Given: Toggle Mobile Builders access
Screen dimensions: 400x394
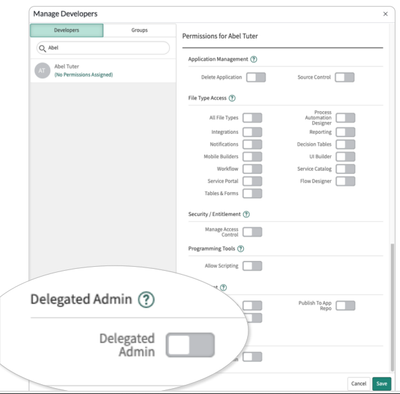Looking at the screenshot, I should (252, 157).
